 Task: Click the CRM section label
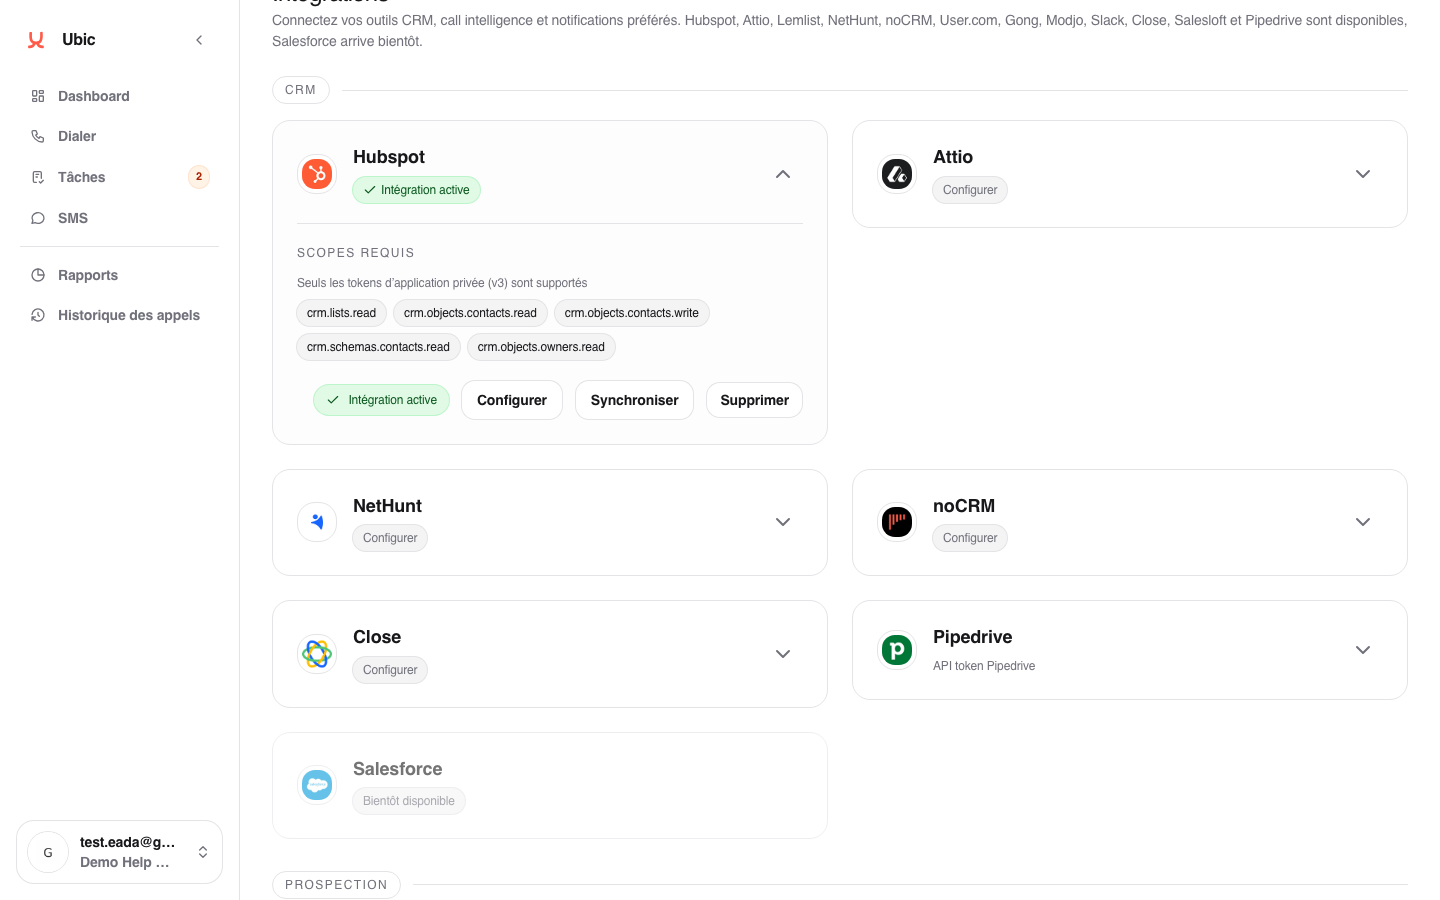point(301,90)
